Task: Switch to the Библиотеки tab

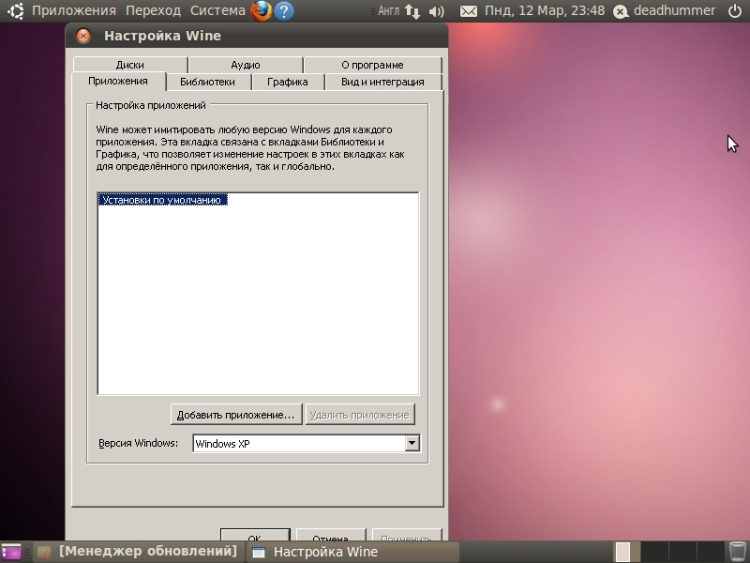Action: pyautogui.click(x=208, y=82)
